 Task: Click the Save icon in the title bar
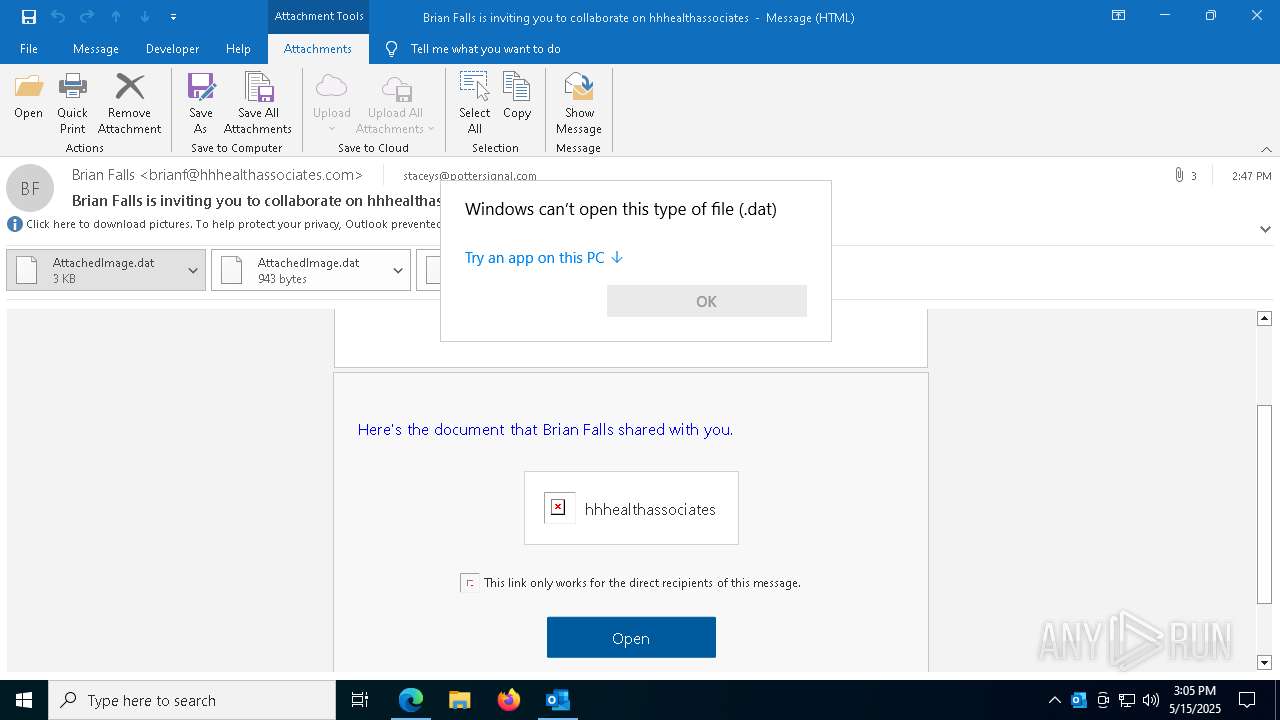[x=29, y=17]
